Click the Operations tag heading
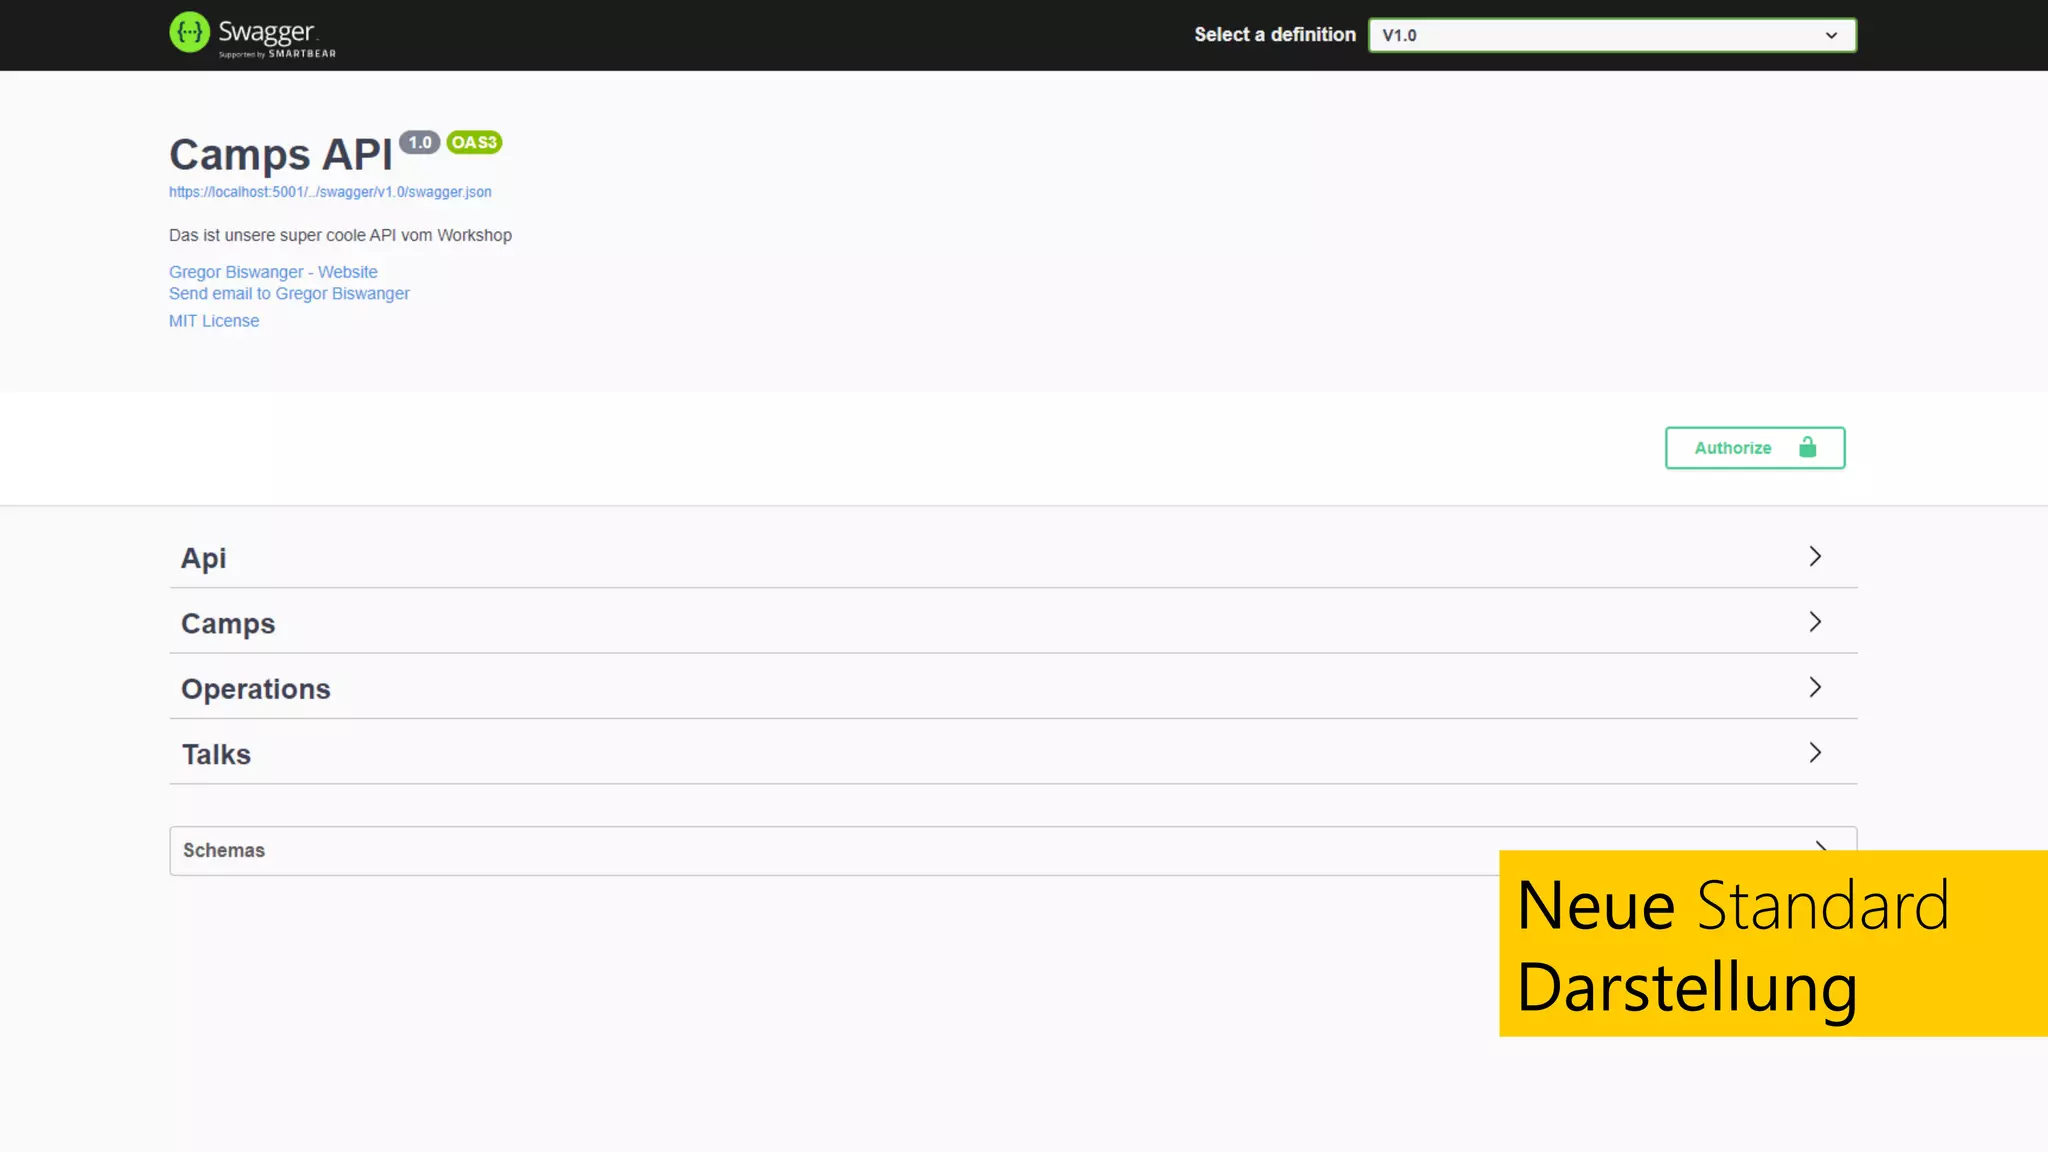 click(255, 689)
